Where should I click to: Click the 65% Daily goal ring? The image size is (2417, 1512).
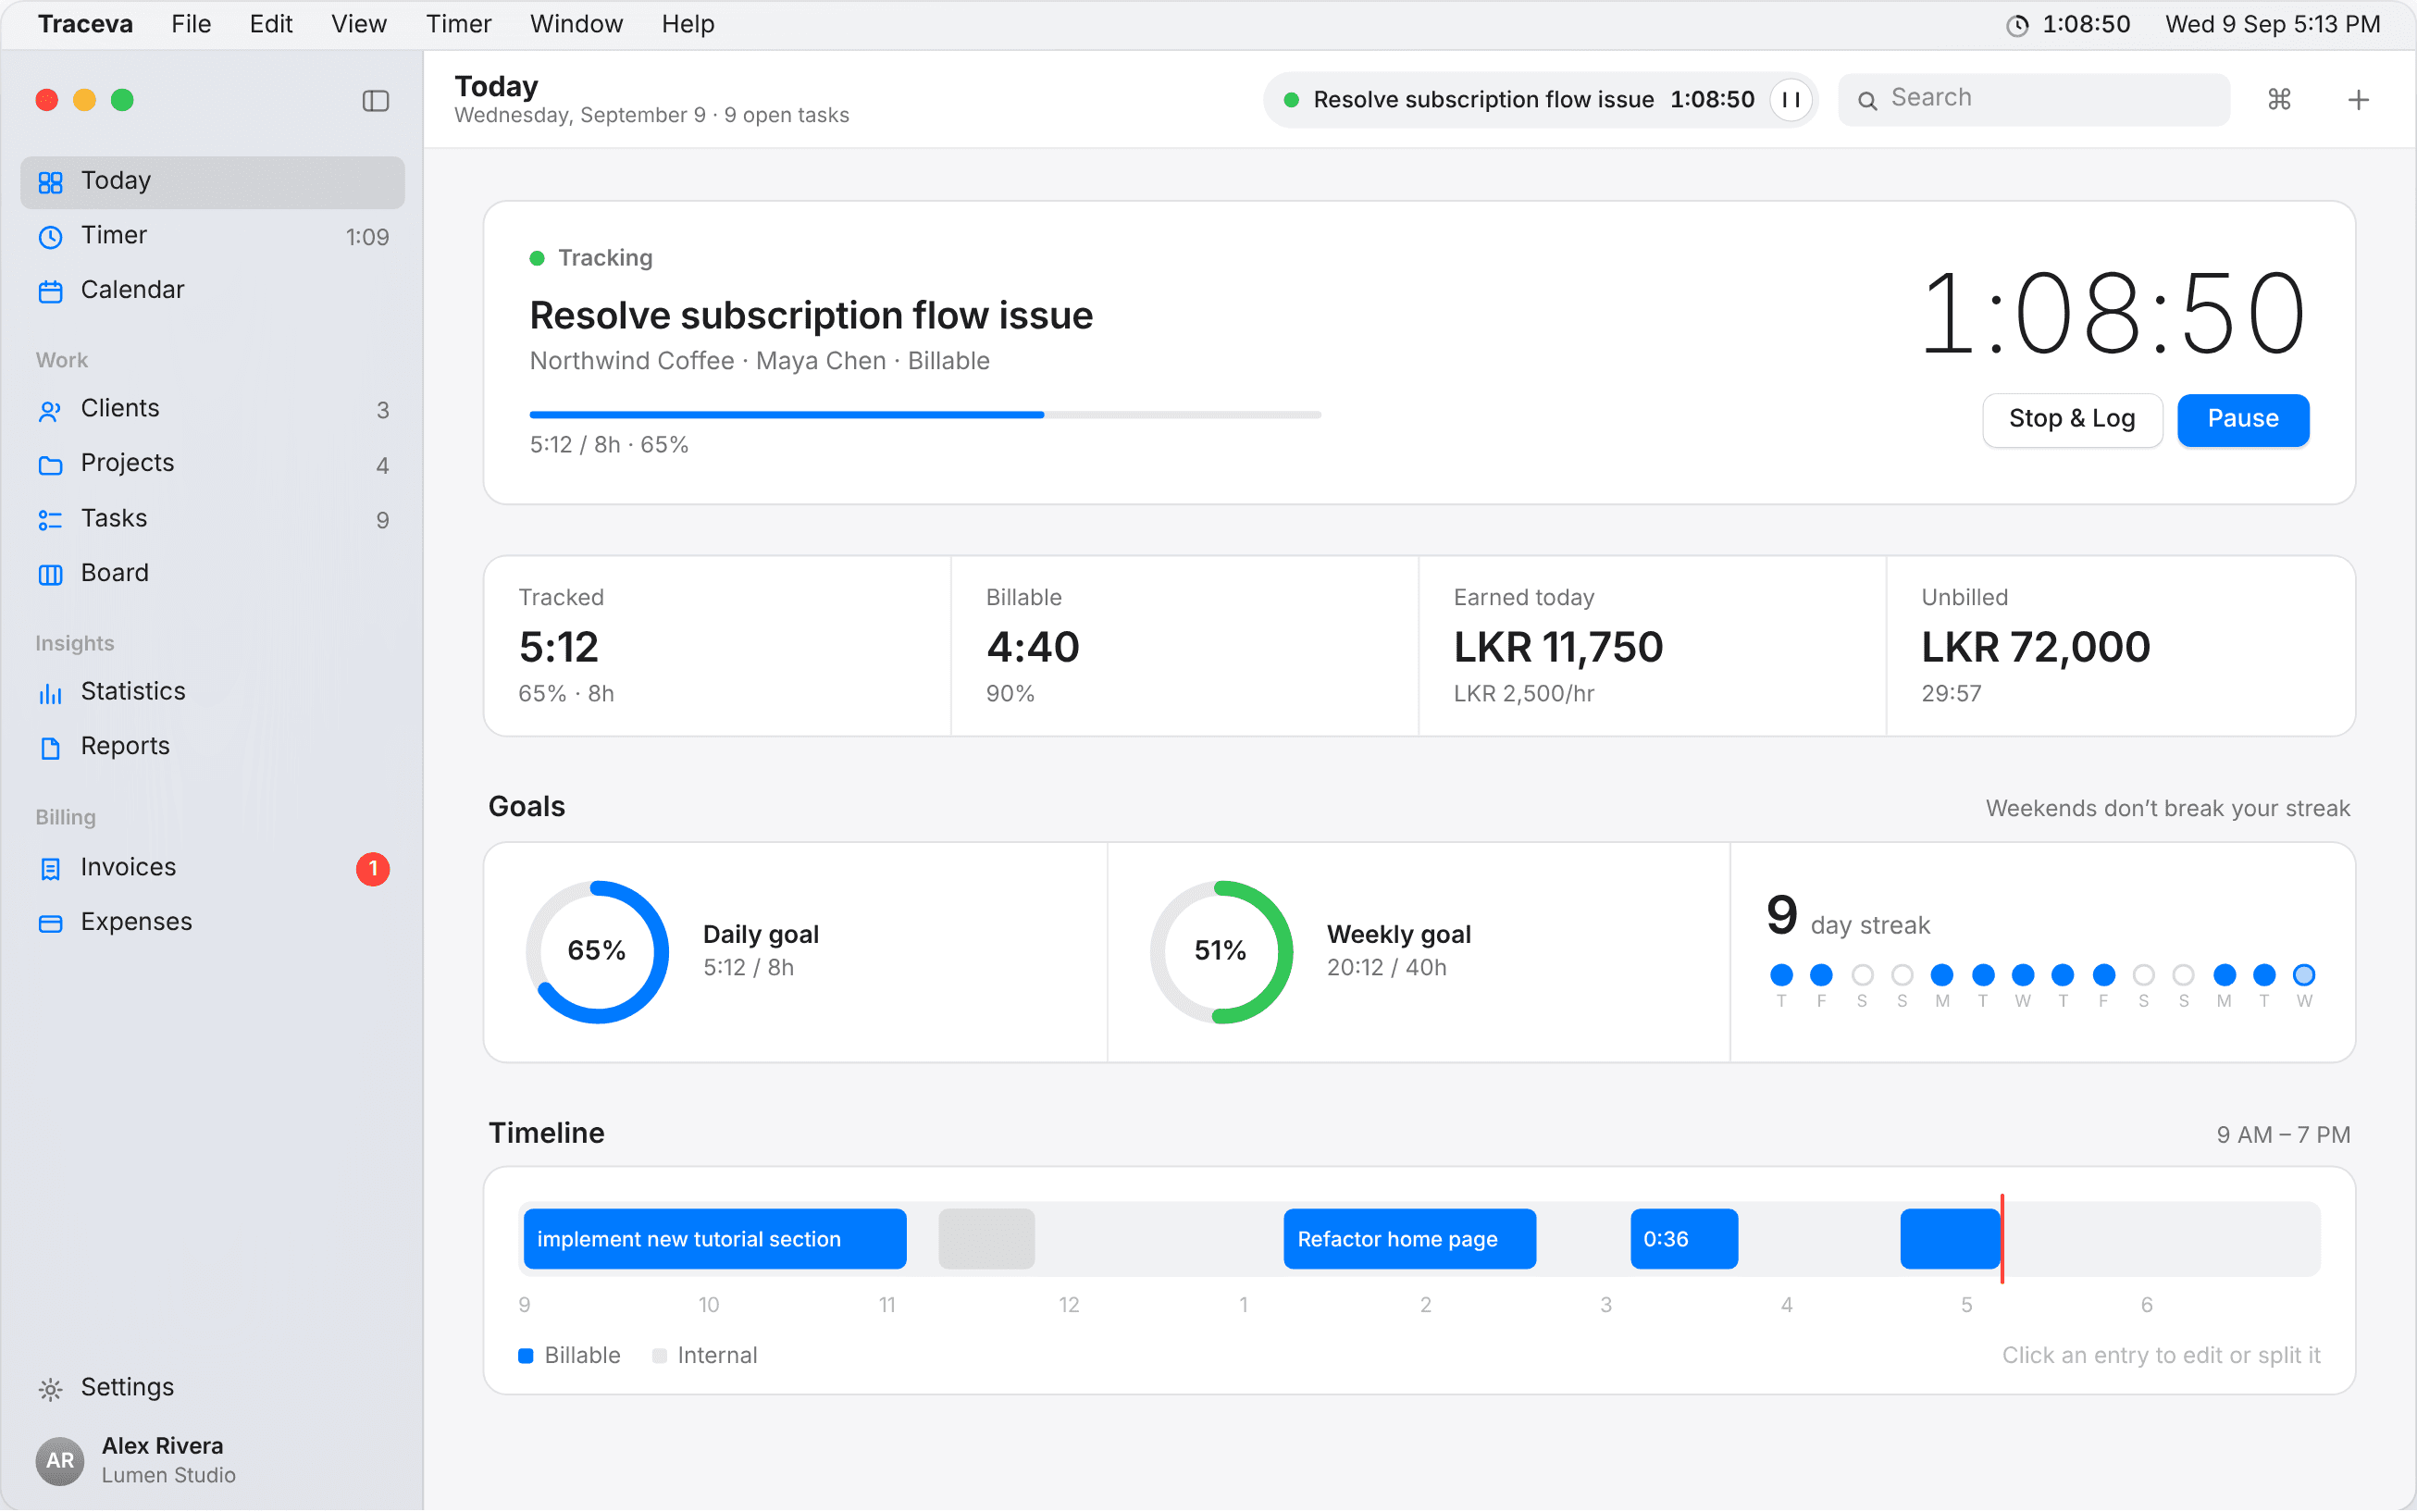coord(597,952)
